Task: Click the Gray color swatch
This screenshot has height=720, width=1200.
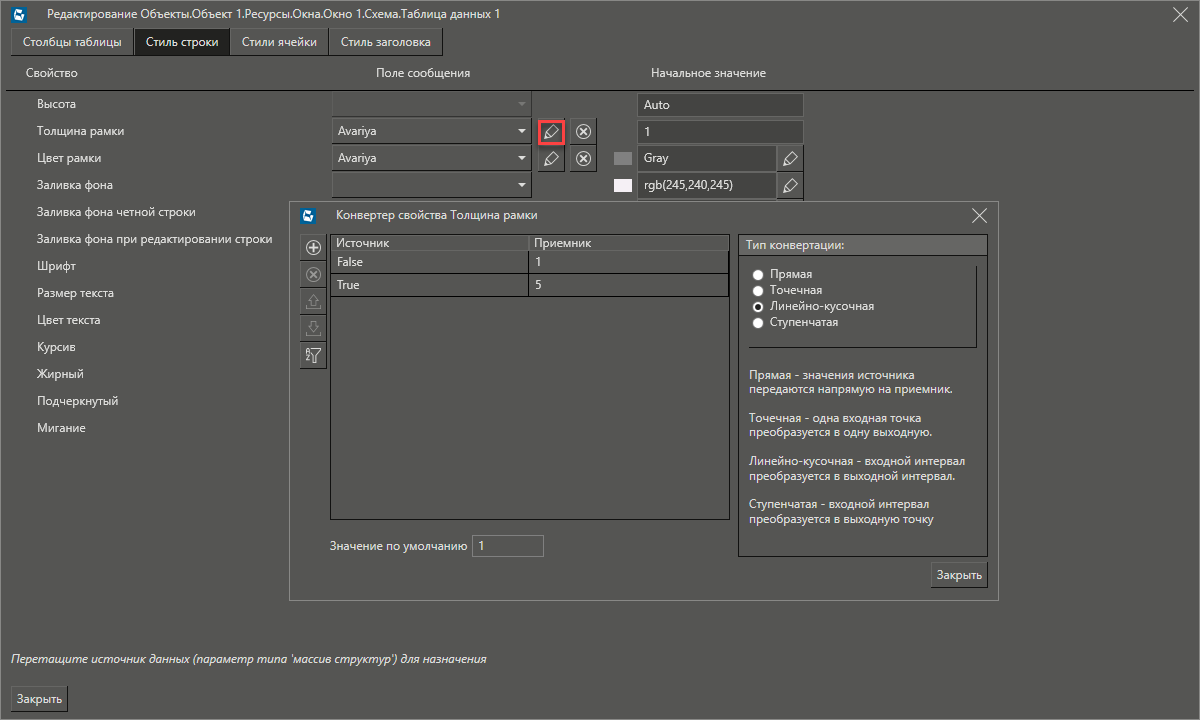Action: [624, 157]
